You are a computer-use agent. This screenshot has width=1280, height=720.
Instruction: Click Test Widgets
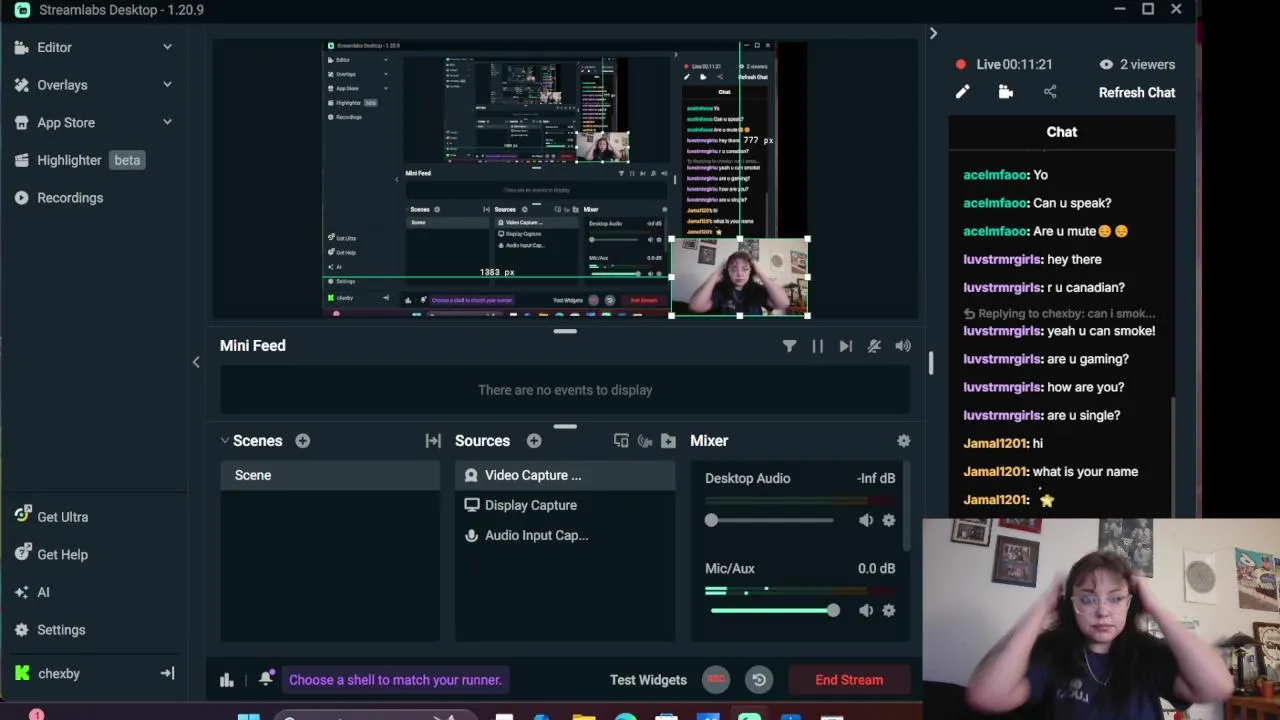(x=648, y=680)
